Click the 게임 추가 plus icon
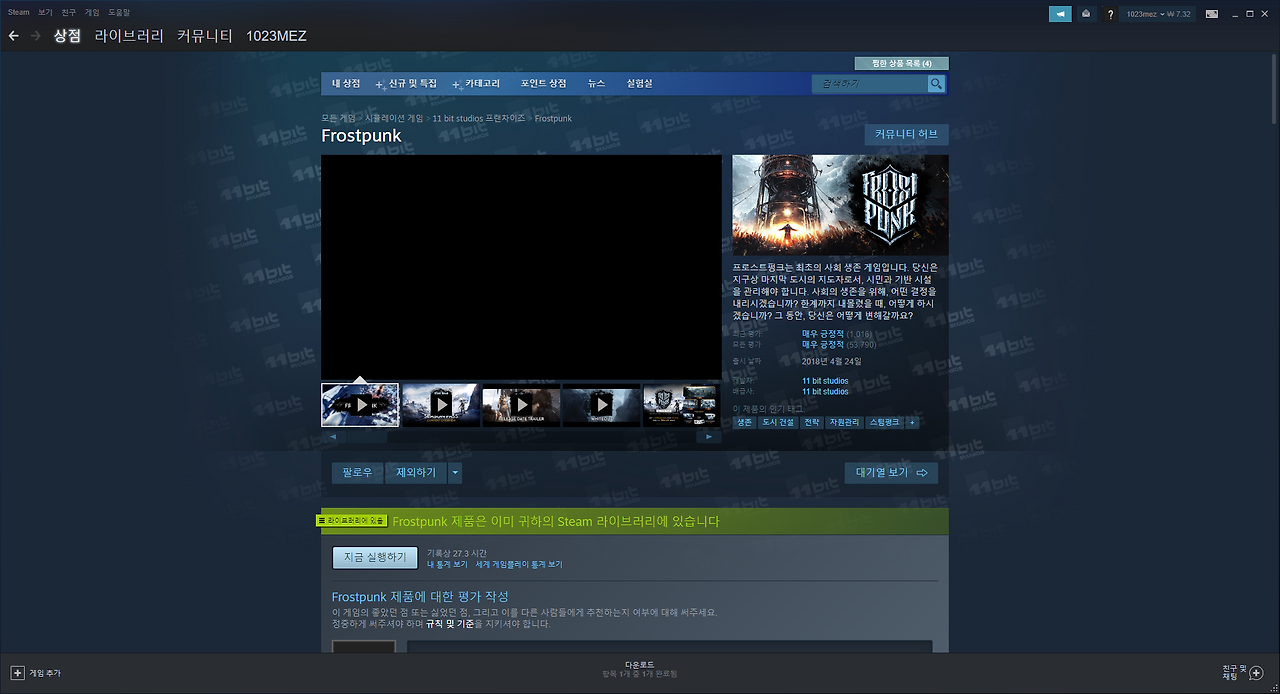The height and width of the screenshot is (694, 1280). pos(17,673)
